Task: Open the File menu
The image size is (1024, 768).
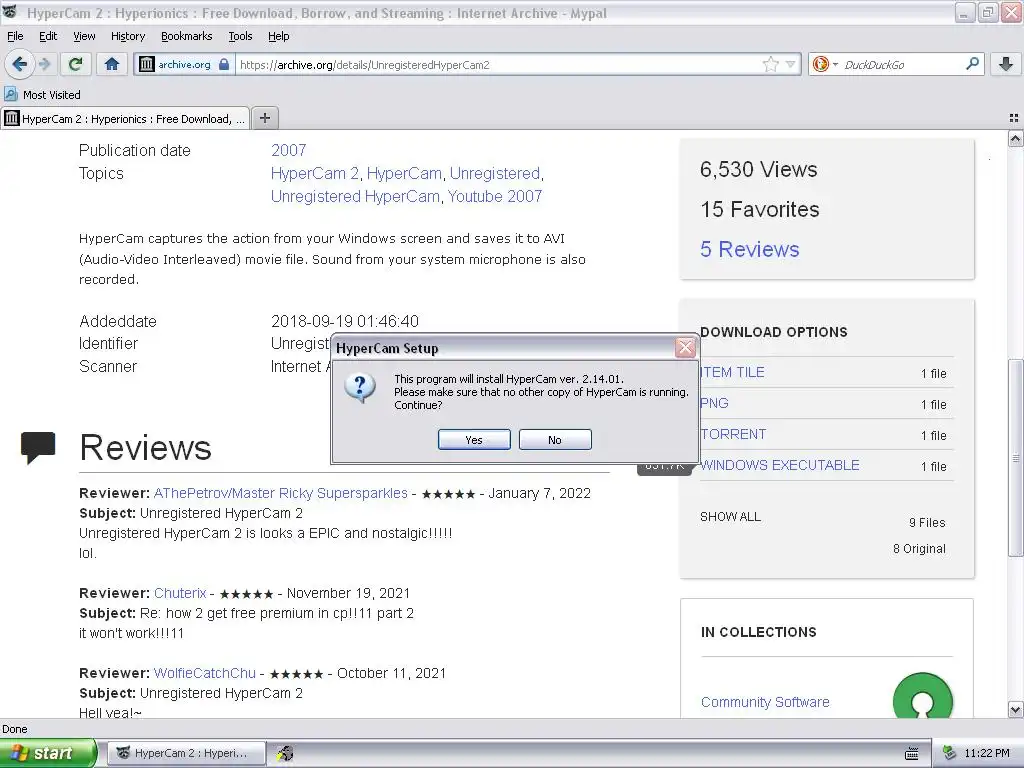Action: click(15, 36)
